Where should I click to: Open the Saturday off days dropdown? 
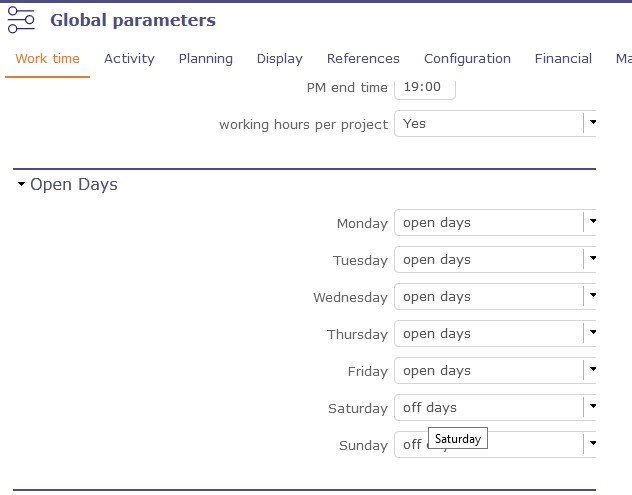[x=591, y=408]
